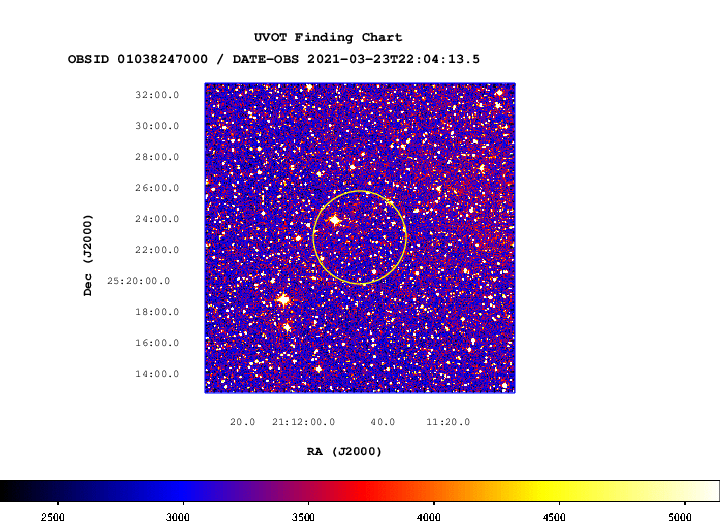Click the Dec axis label '14:00.0'
The height and width of the screenshot is (521, 720).
pos(157,374)
